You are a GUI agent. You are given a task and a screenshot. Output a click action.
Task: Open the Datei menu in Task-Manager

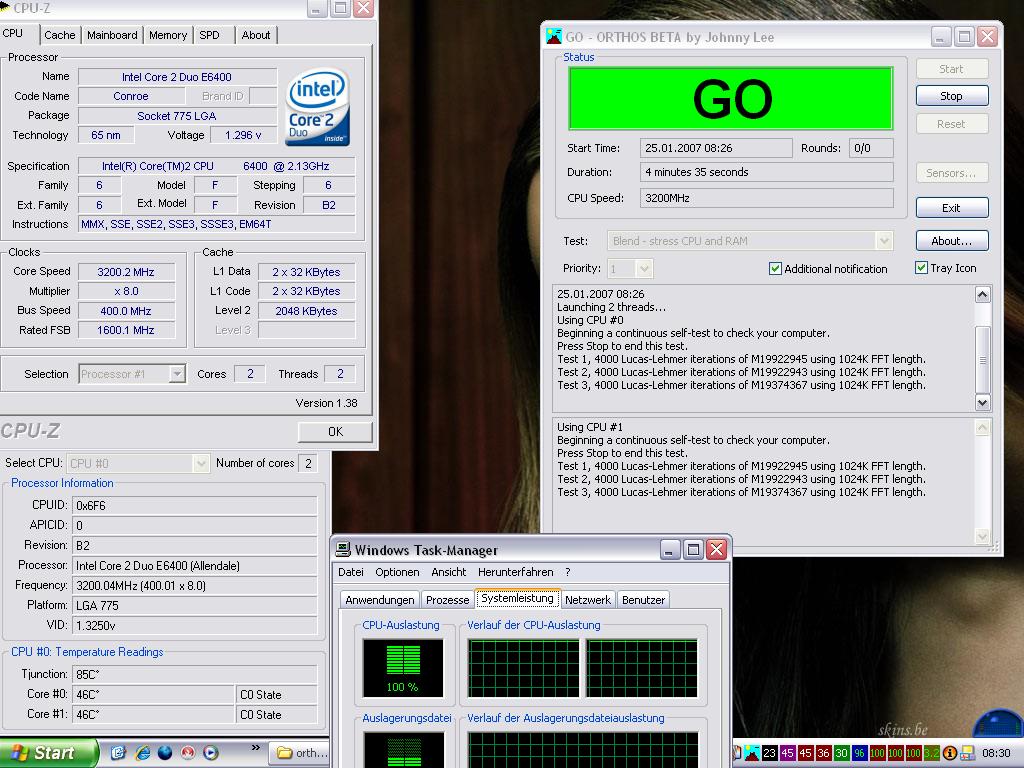pos(351,572)
